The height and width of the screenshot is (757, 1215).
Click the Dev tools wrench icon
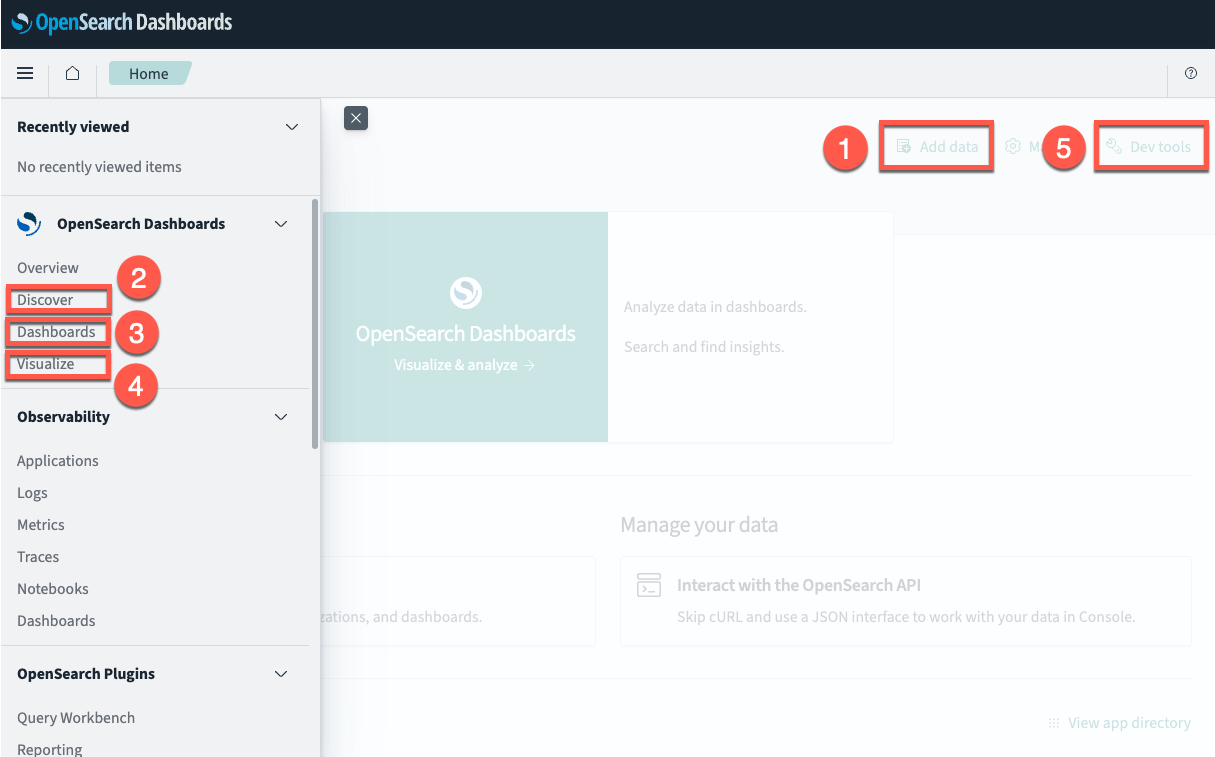(1114, 147)
